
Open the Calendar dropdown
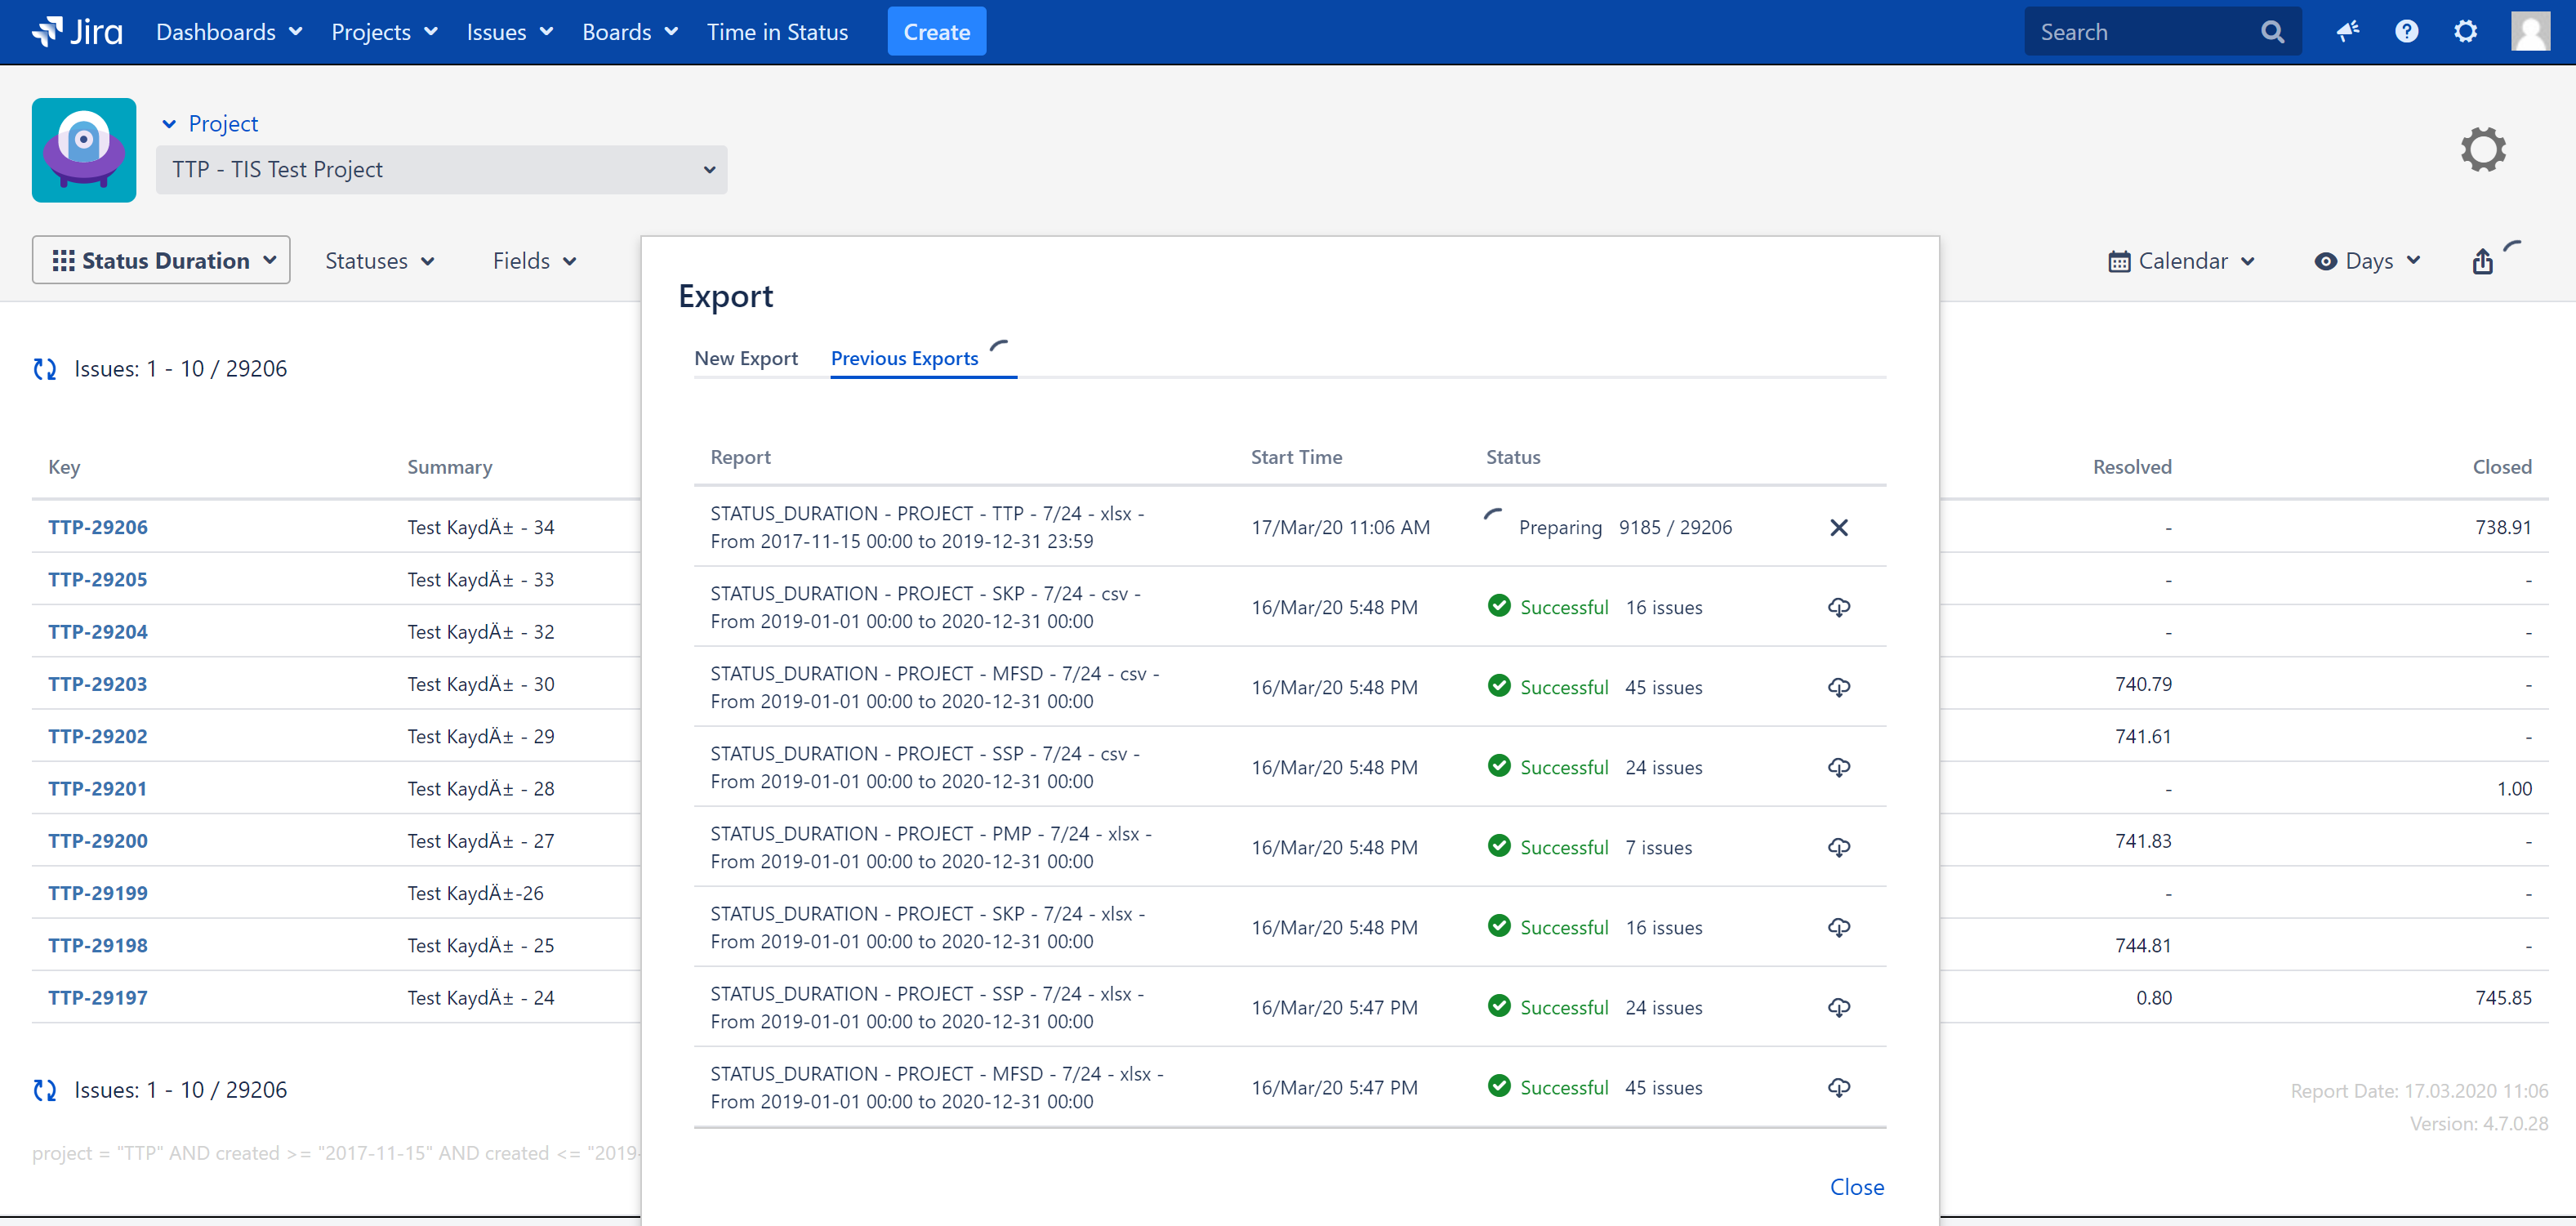click(2182, 261)
